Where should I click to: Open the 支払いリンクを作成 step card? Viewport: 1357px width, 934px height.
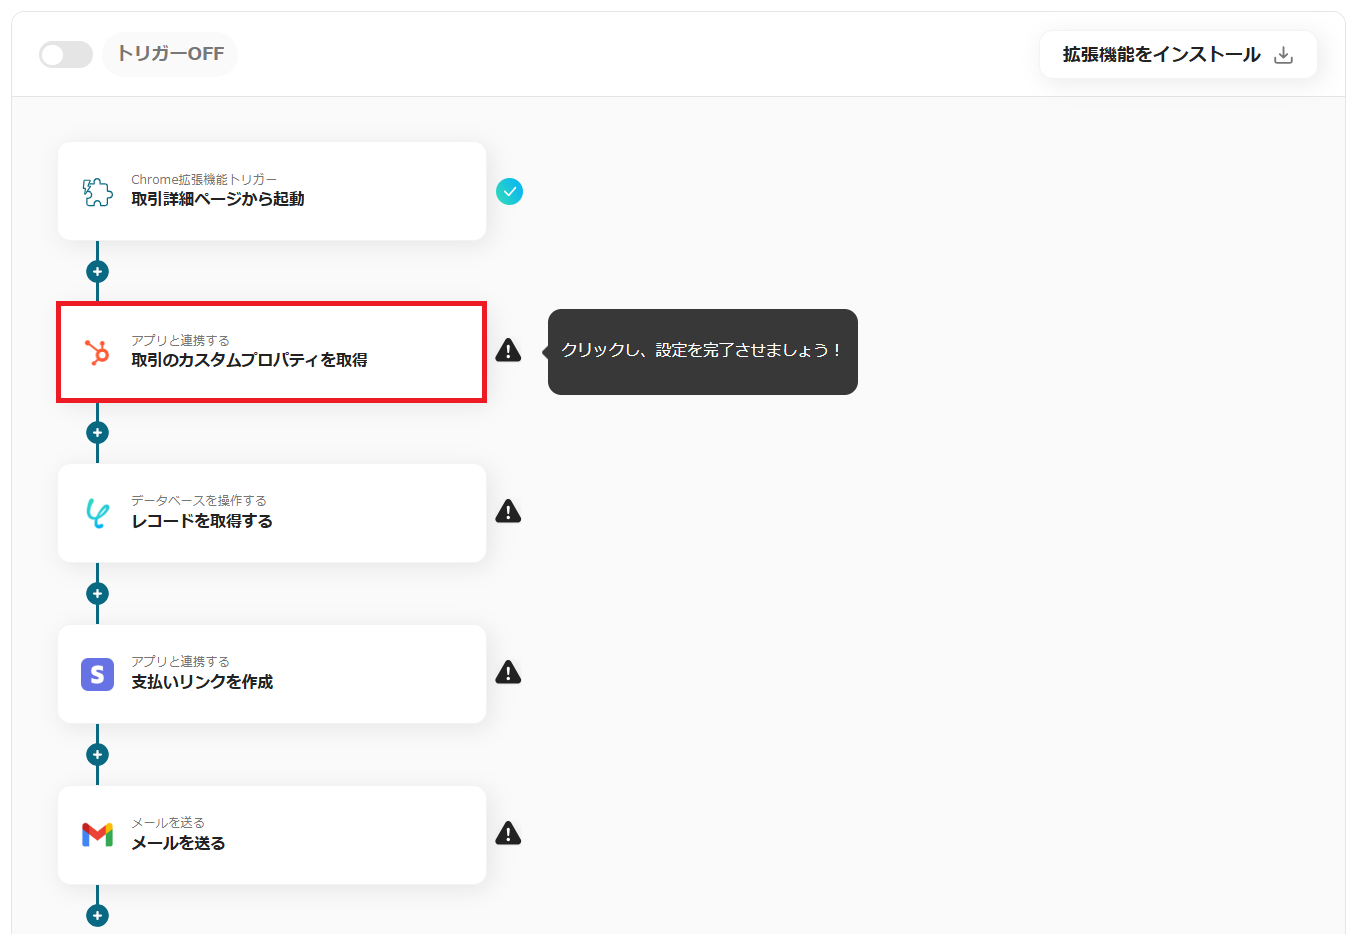(x=272, y=674)
